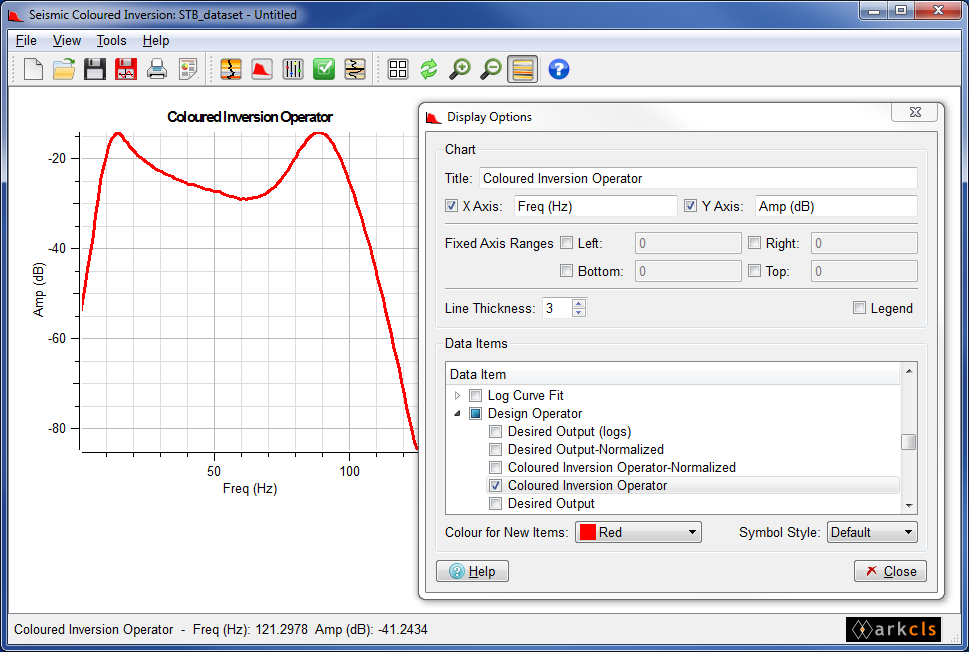Image resolution: width=969 pixels, height=652 pixels.
Task: Enable the Right fixed axis range checkbox
Action: (x=755, y=243)
